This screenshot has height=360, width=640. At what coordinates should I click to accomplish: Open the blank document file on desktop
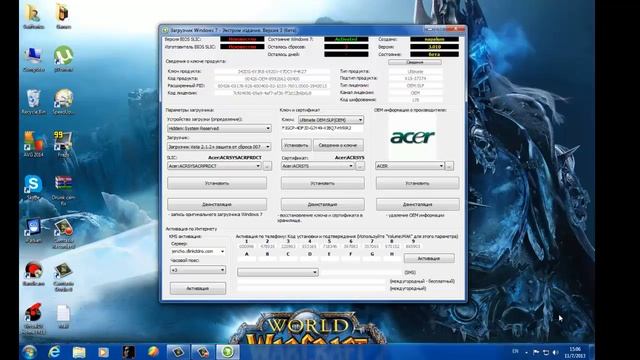63,316
